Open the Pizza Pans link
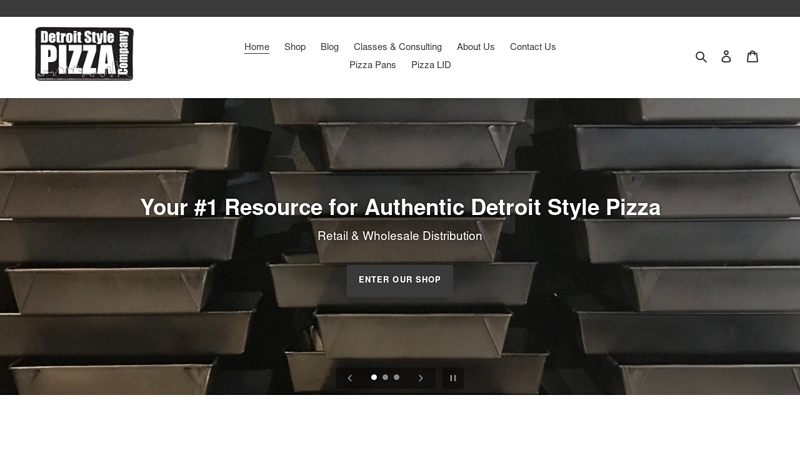This screenshot has height=450, width=800. pyautogui.click(x=372, y=65)
